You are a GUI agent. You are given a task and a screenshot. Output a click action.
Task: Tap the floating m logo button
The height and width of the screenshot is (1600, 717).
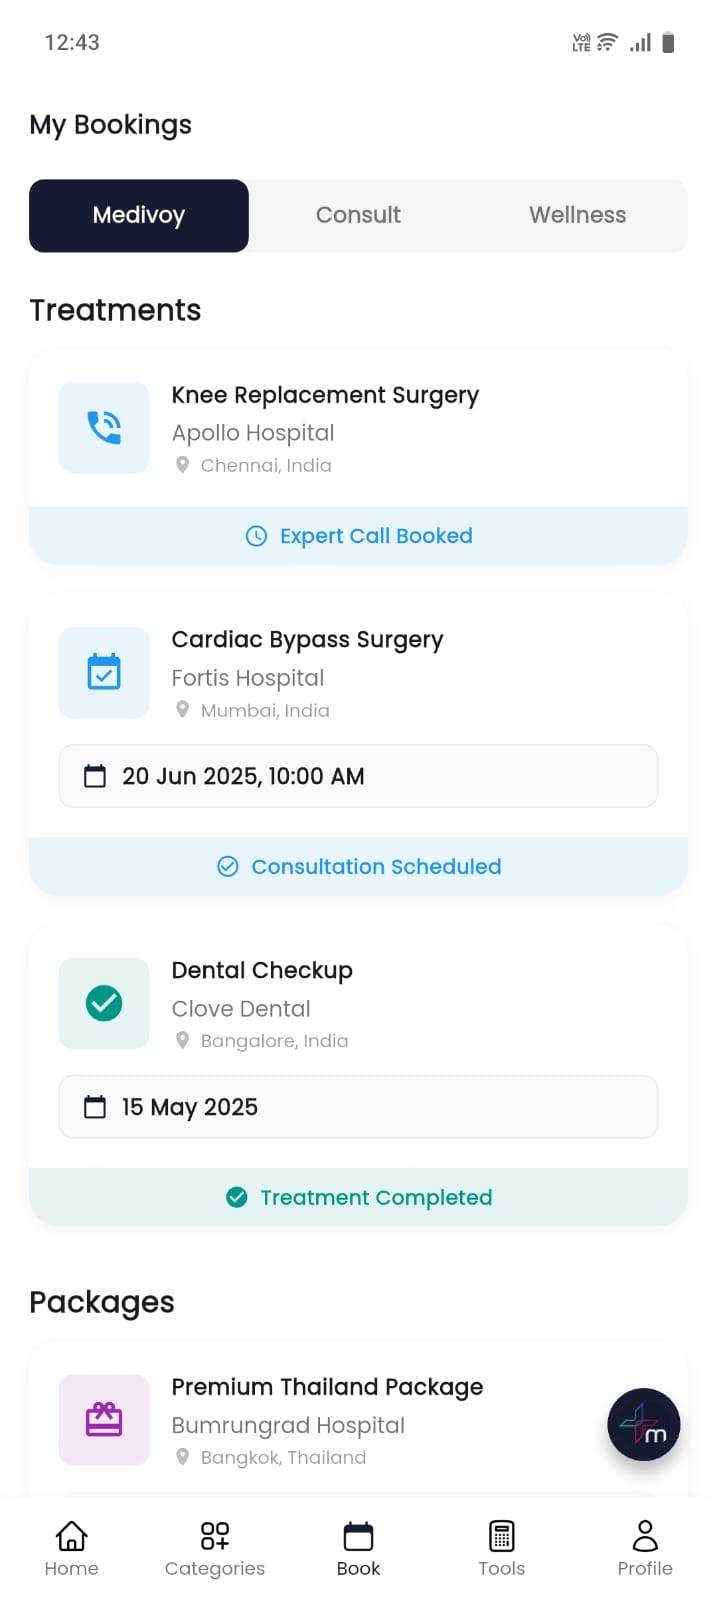(643, 1424)
